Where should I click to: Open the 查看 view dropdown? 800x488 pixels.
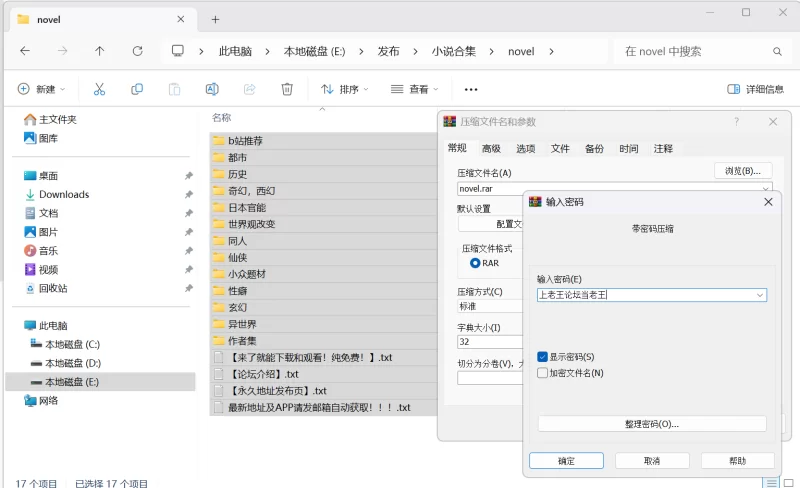414,89
